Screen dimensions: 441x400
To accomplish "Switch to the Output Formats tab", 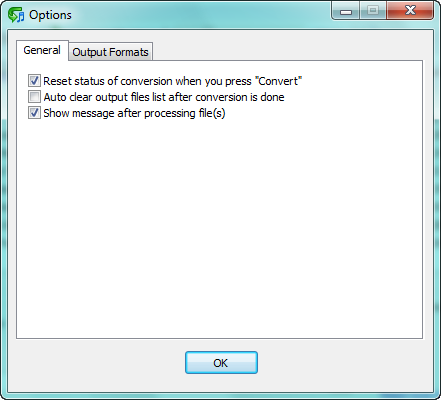I will [x=110, y=52].
